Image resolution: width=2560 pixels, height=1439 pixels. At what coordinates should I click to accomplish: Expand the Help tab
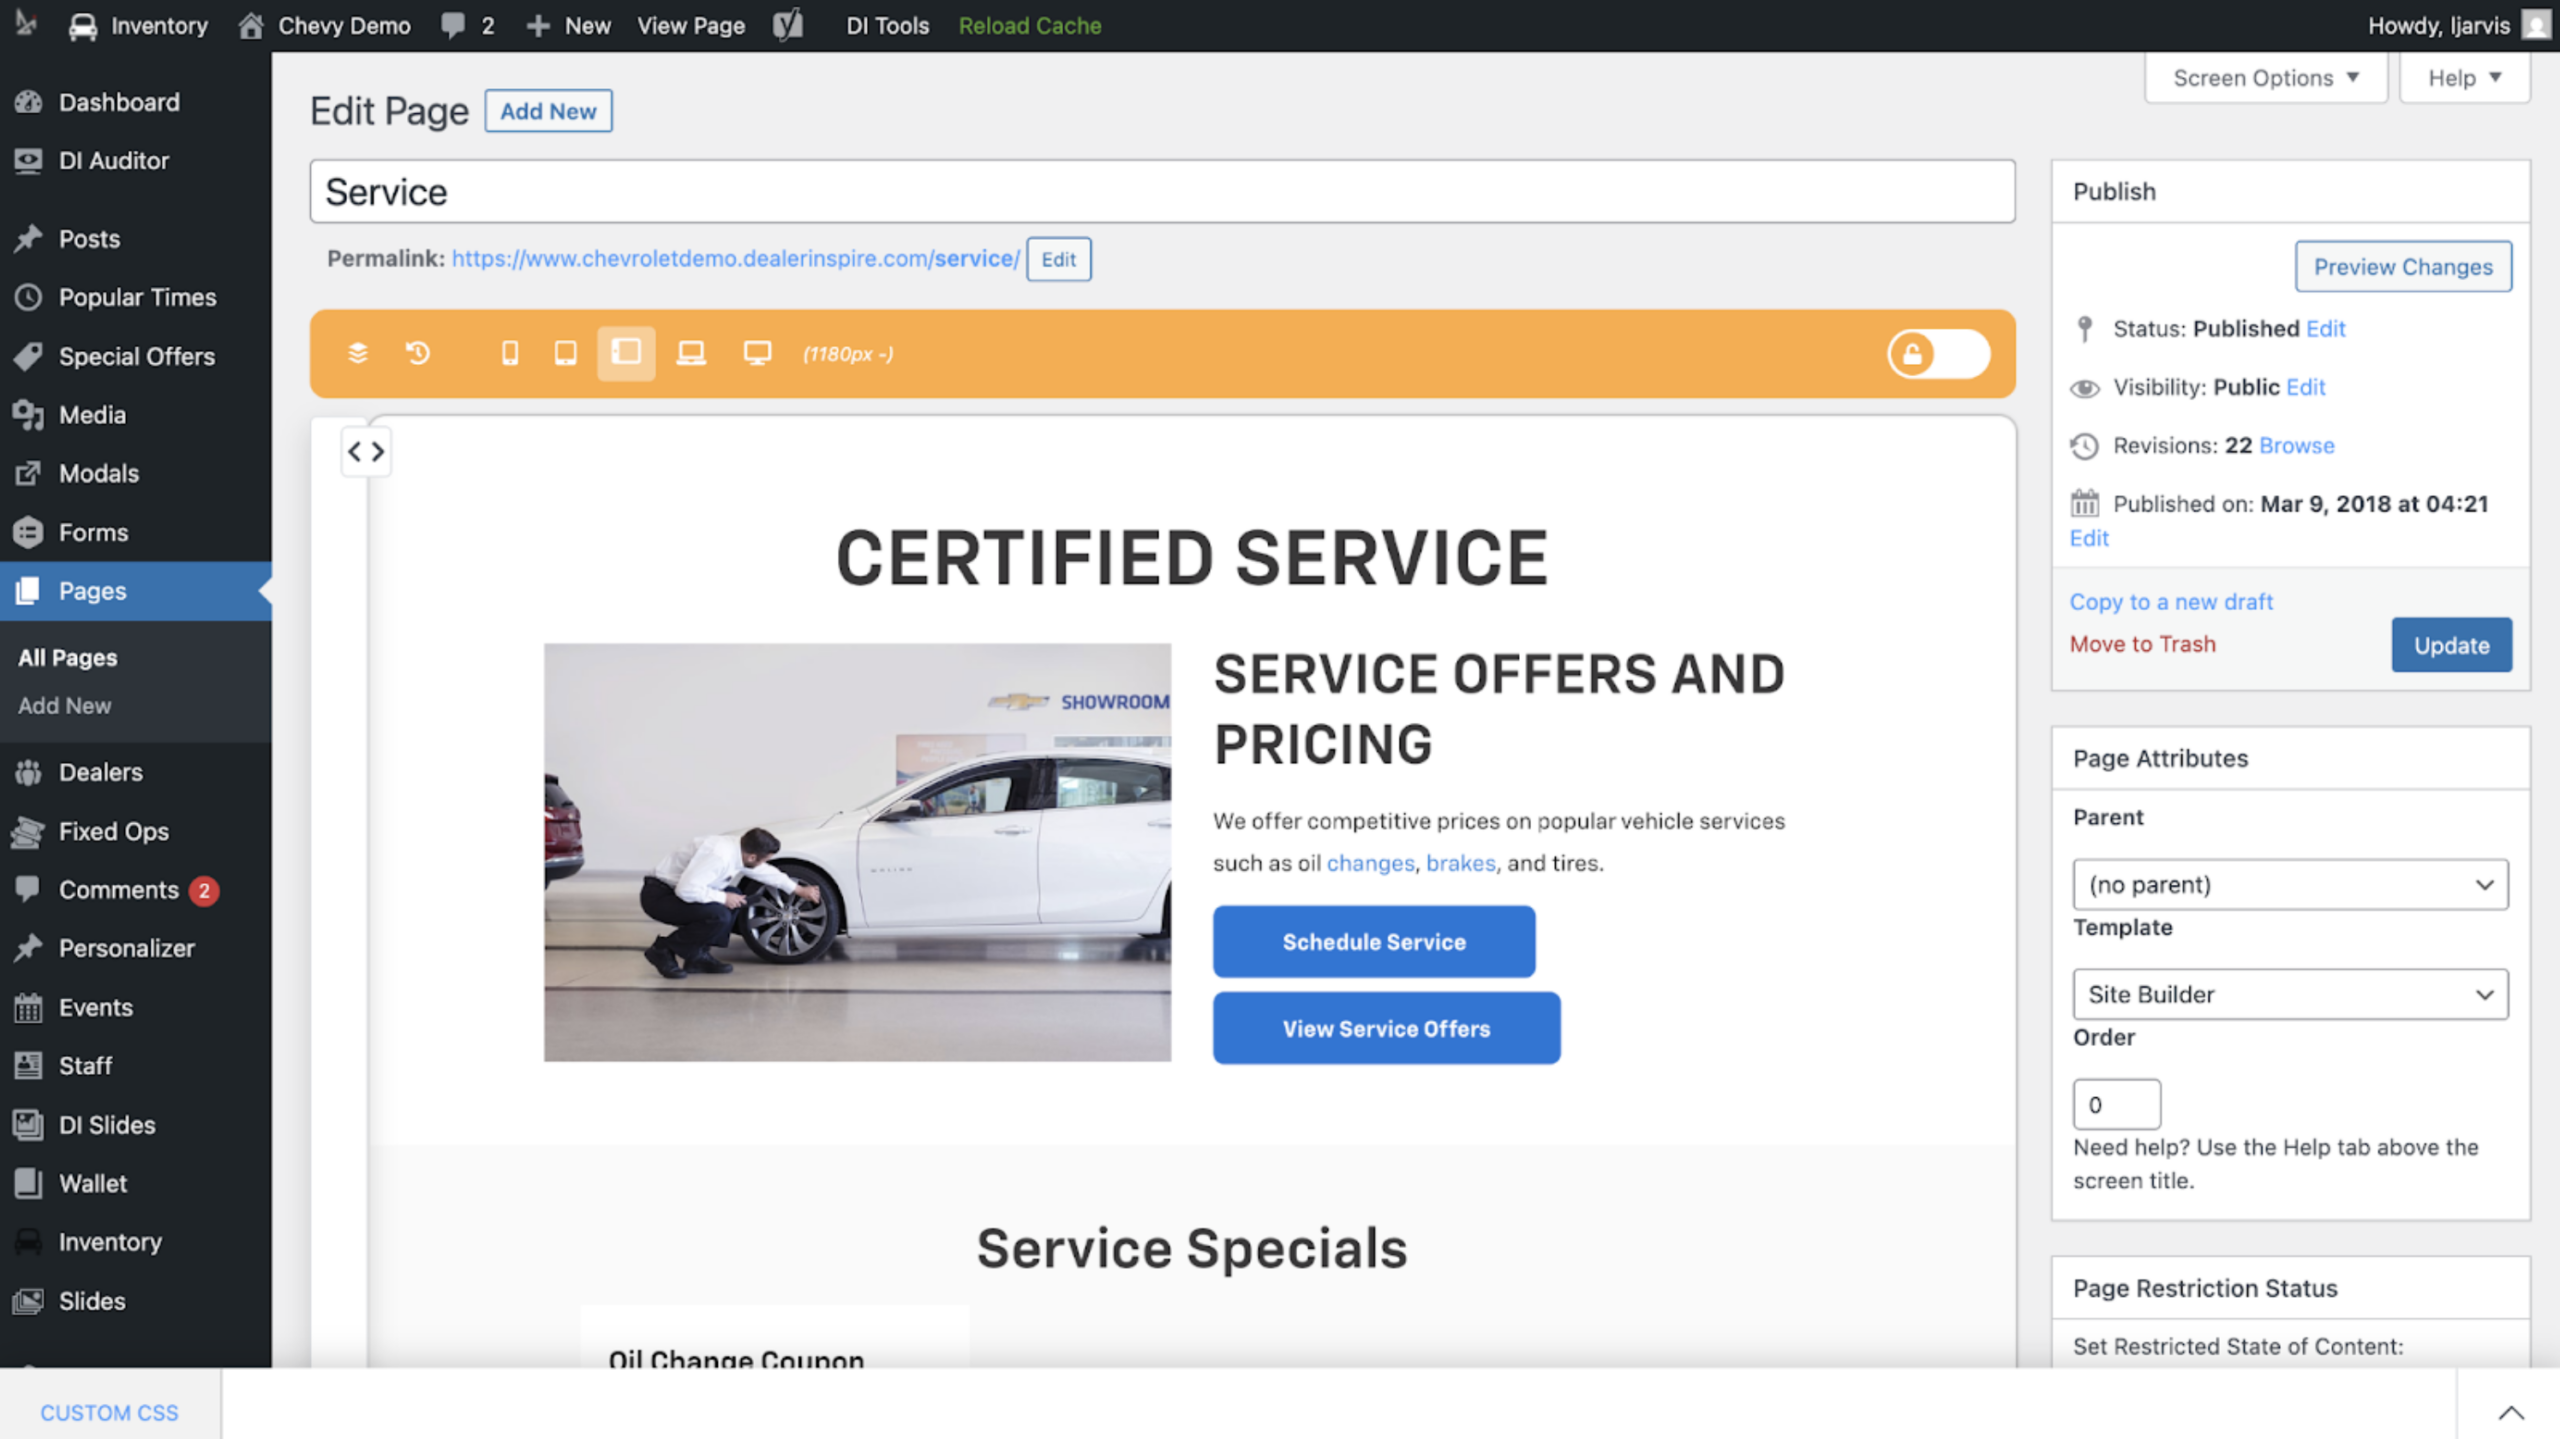pyautogui.click(x=2464, y=78)
